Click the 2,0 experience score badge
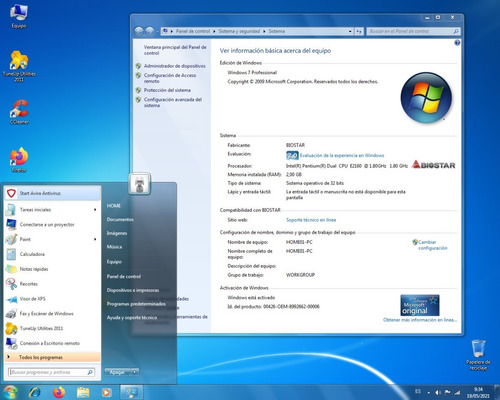 [292, 155]
